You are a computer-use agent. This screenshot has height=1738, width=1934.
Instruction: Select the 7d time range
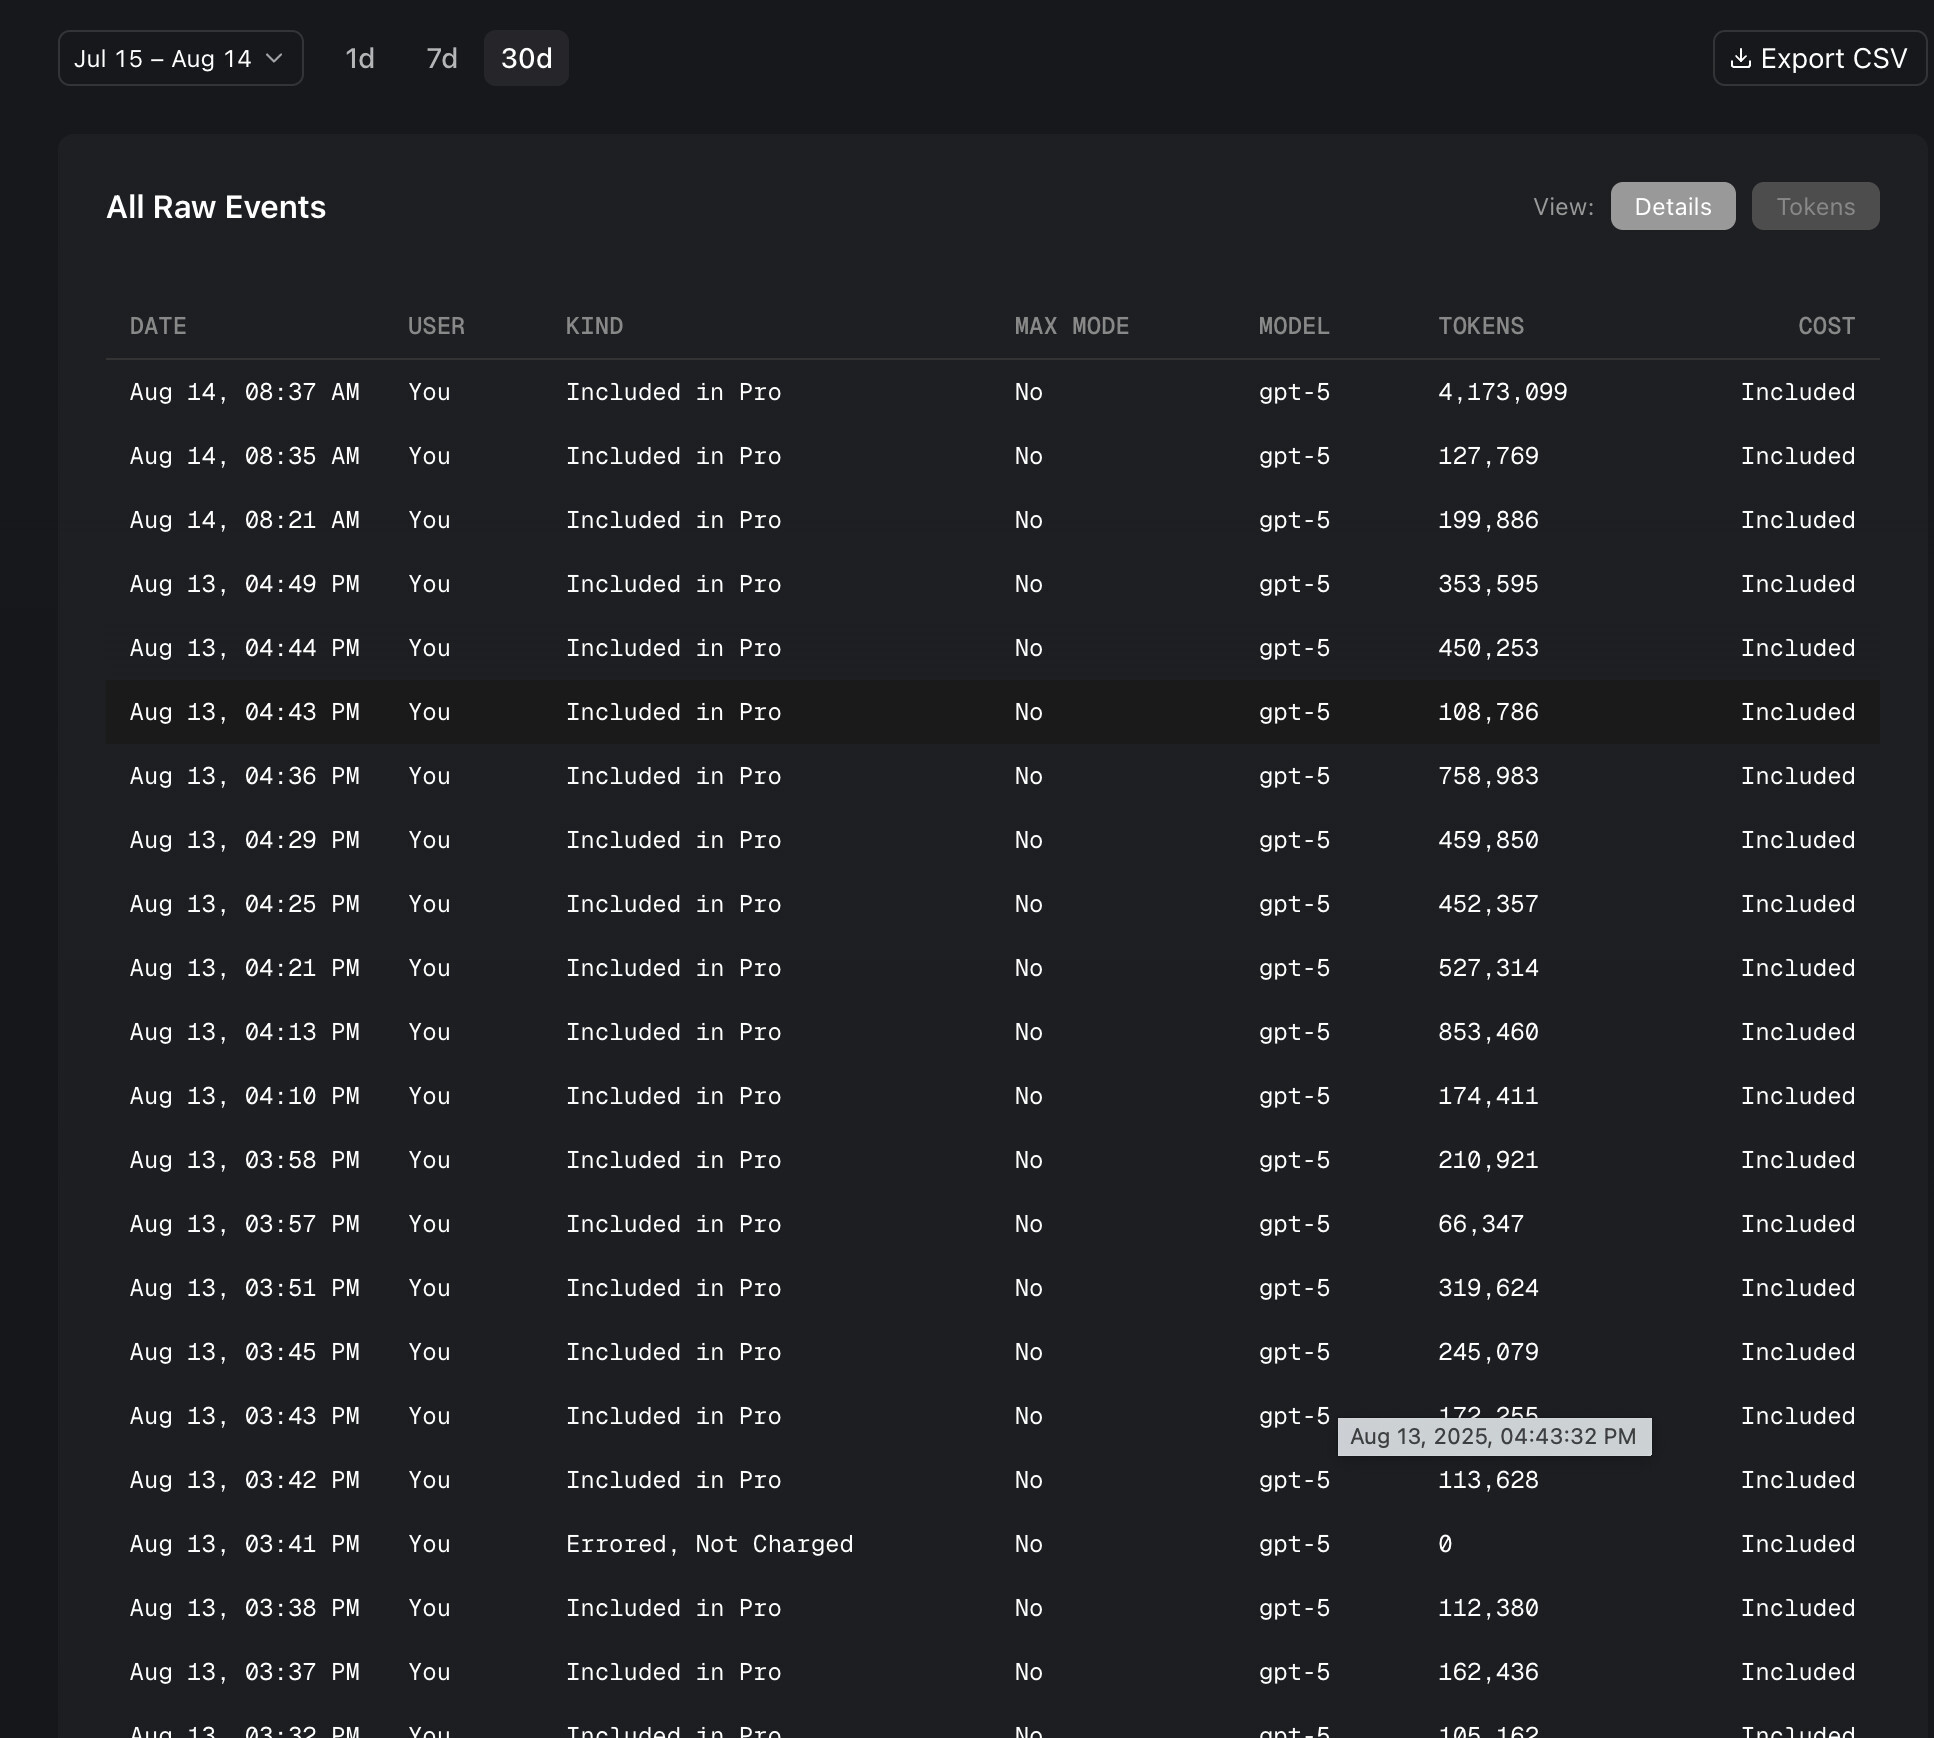pyautogui.click(x=441, y=58)
